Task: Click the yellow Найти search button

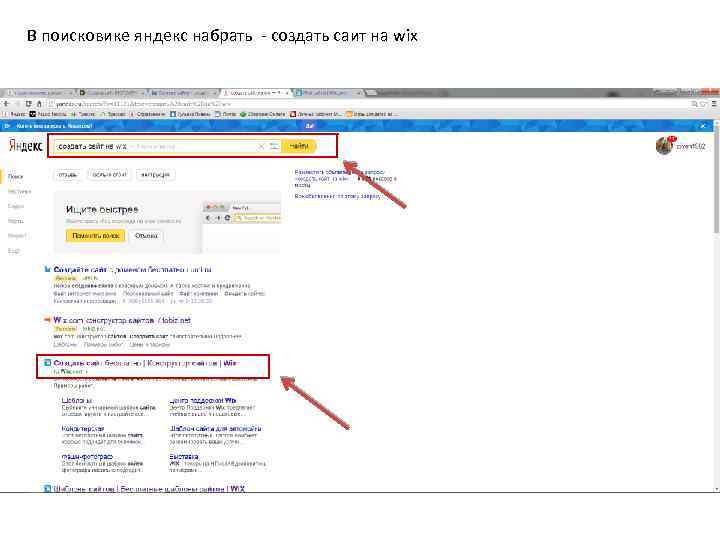Action: 299,146
